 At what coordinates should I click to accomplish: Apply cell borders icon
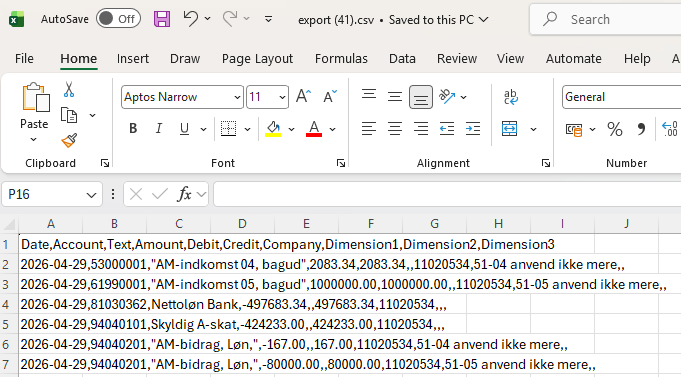pyautogui.click(x=228, y=129)
